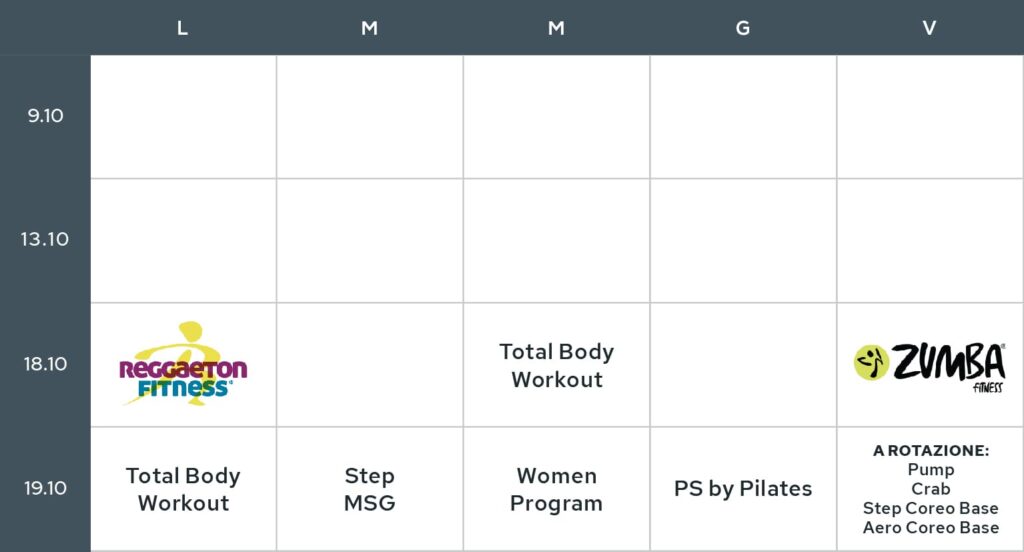The height and width of the screenshot is (552, 1024).
Task: Open the Women Program class
Action: click(x=556, y=489)
